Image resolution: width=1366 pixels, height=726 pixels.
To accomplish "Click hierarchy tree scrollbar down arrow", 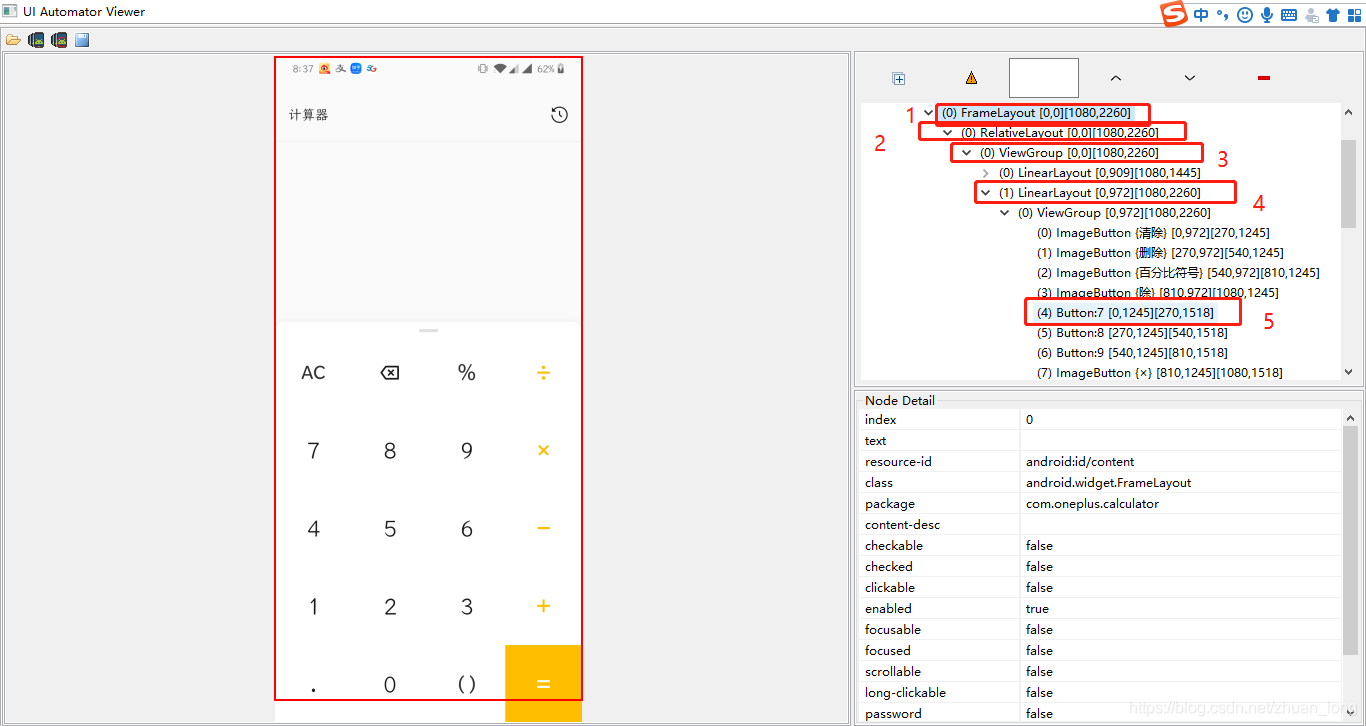I will [1348, 372].
